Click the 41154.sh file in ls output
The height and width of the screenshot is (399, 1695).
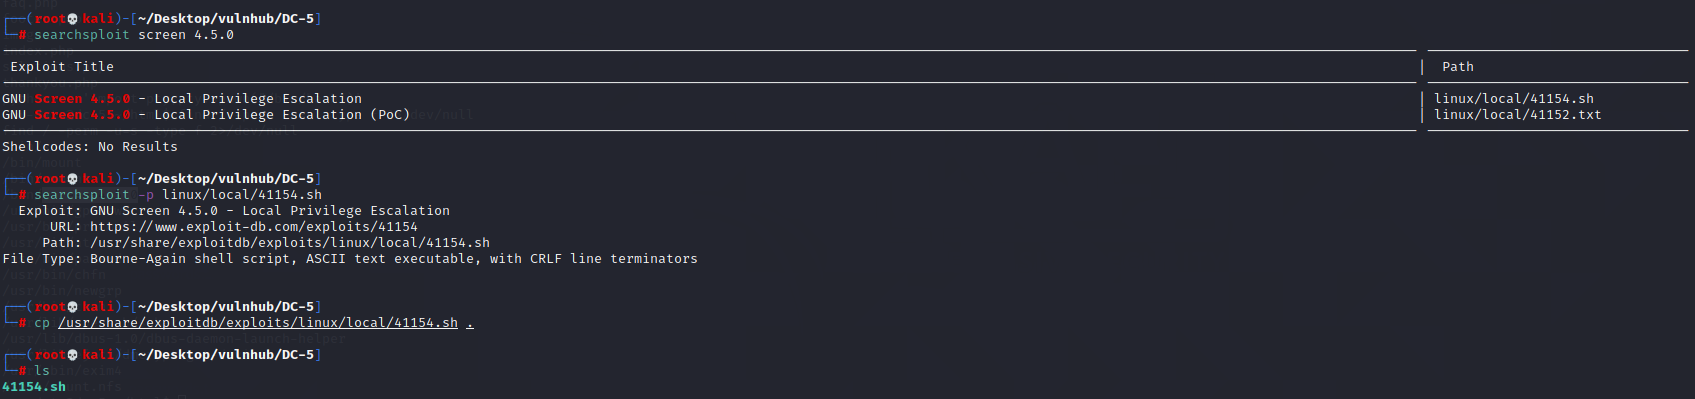[x=34, y=387]
